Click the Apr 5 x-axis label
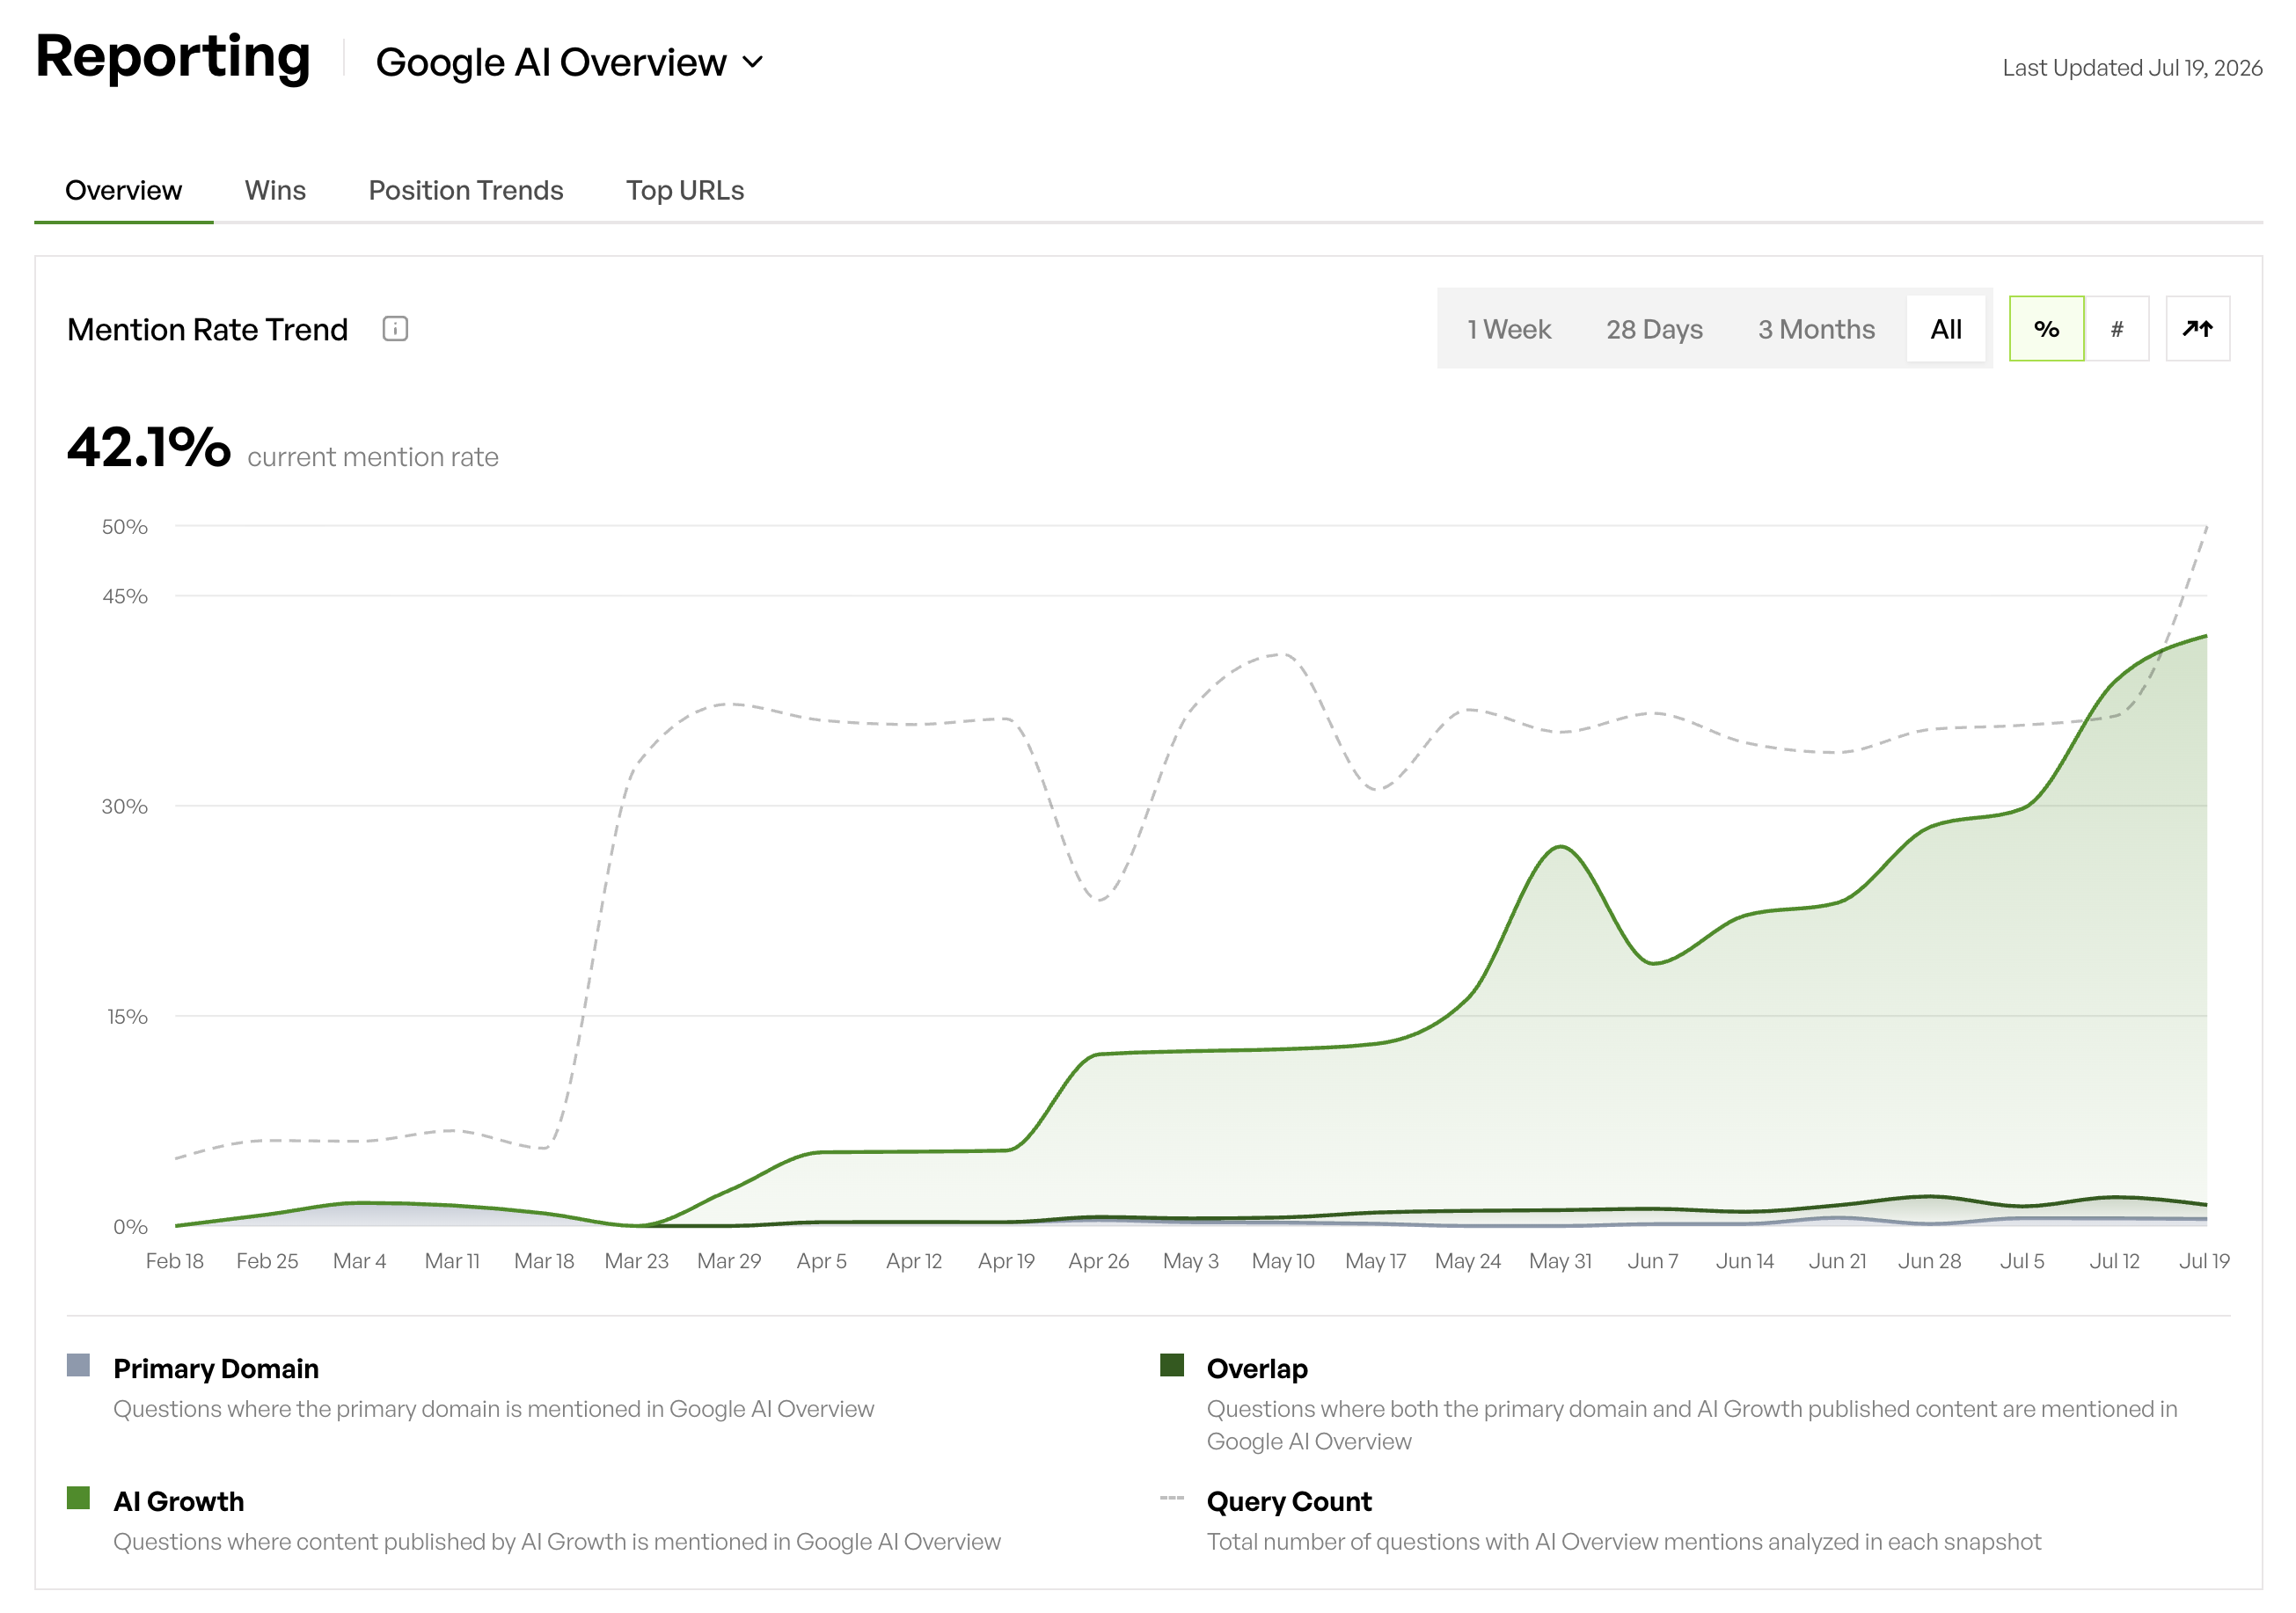The image size is (2296, 1613). [821, 1261]
